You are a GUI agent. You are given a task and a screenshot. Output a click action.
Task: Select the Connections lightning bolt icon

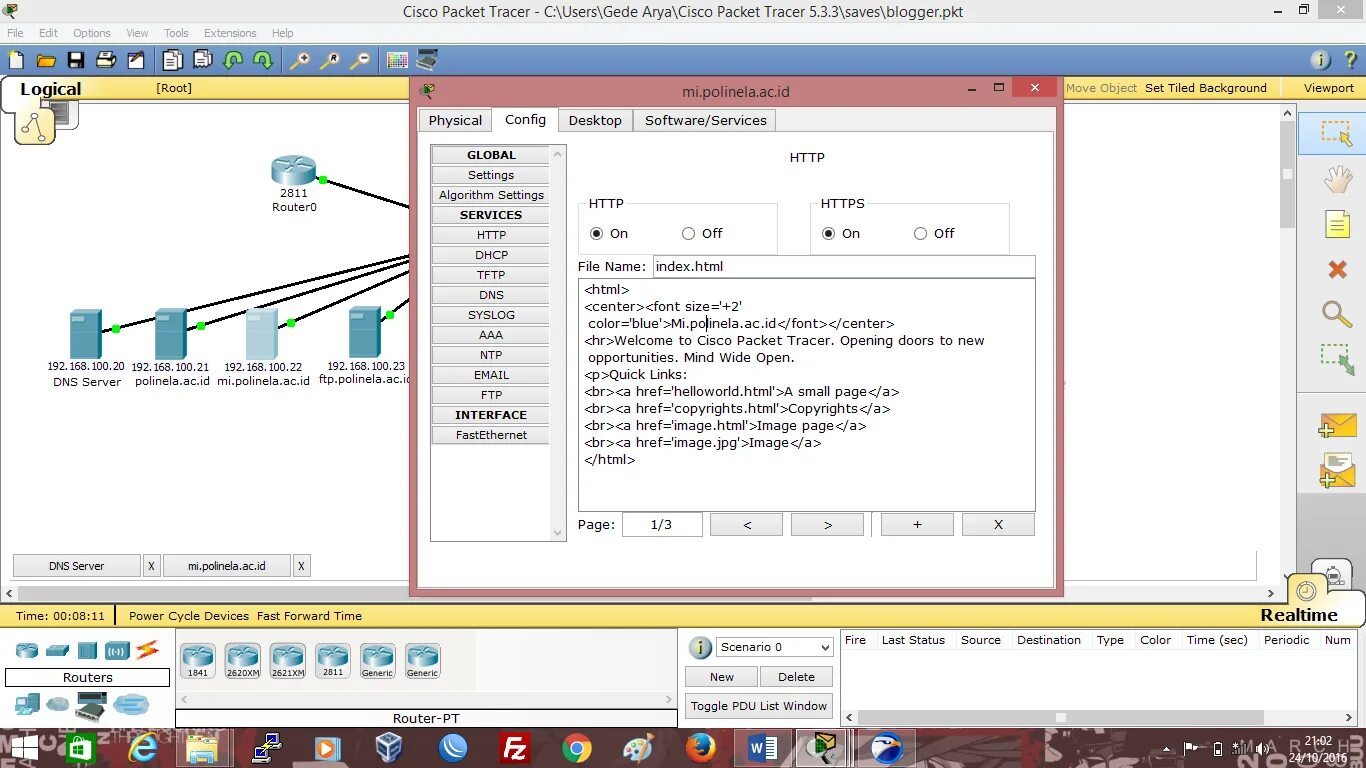[148, 650]
